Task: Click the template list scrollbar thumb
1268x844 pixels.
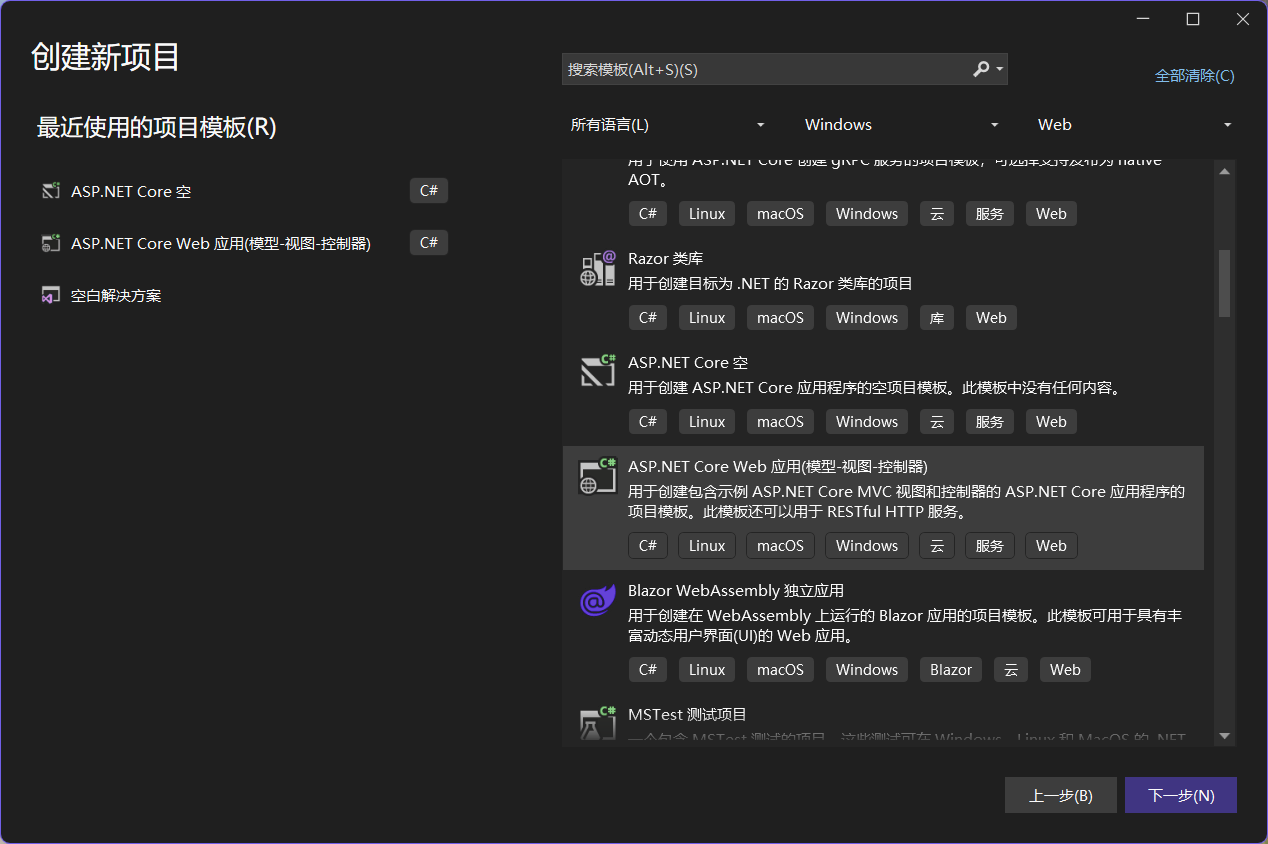Action: click(1225, 283)
